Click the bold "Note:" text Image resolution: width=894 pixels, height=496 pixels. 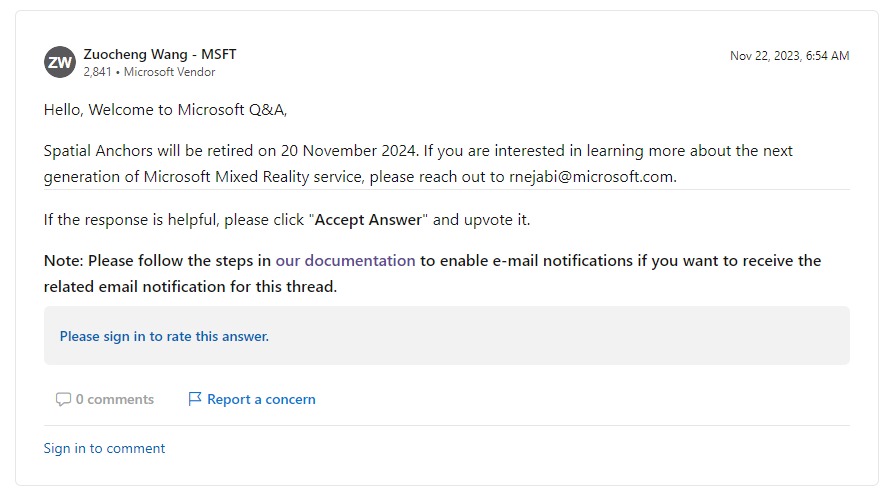pyautogui.click(x=64, y=261)
